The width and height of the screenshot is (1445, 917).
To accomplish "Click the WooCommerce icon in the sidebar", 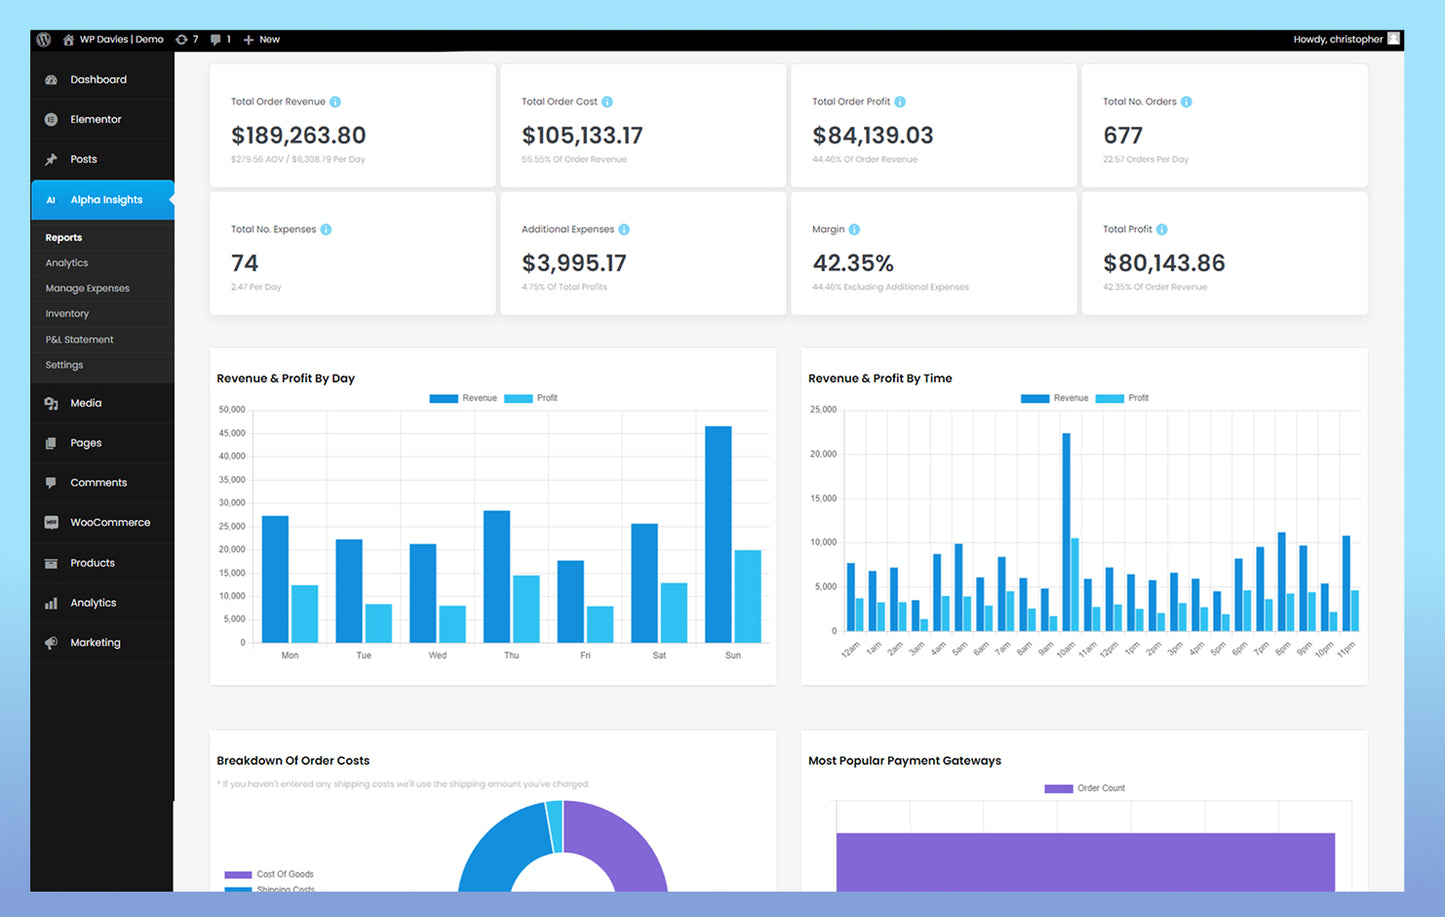I will point(51,523).
